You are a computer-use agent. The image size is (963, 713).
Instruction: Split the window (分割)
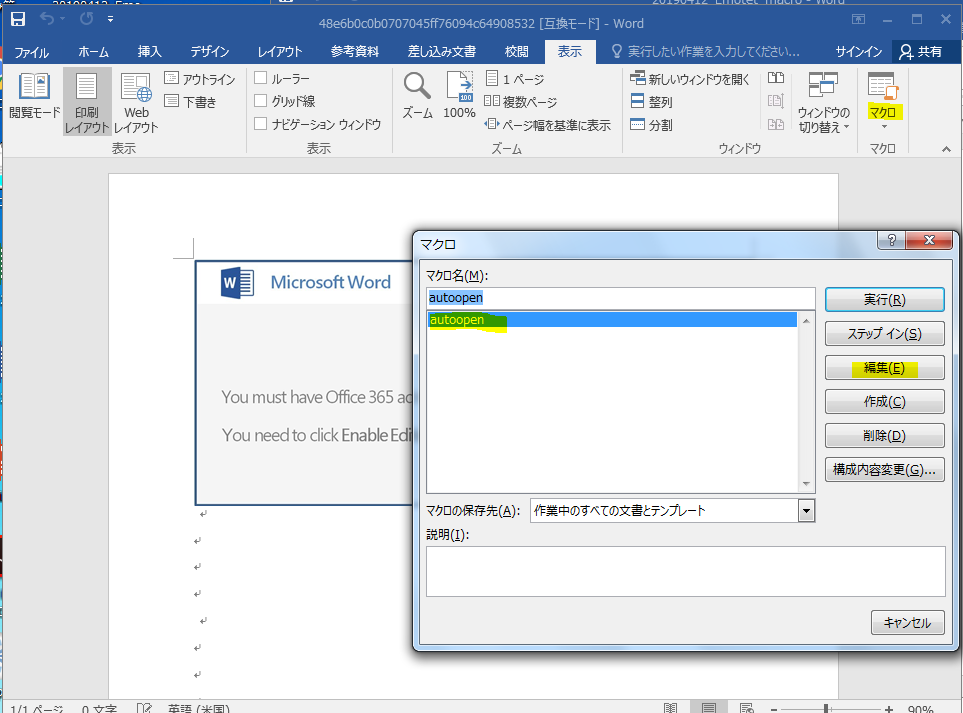652,125
